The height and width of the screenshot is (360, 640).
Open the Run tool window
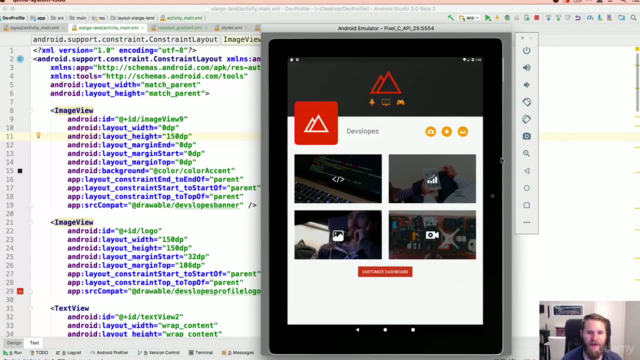[x=13, y=353]
